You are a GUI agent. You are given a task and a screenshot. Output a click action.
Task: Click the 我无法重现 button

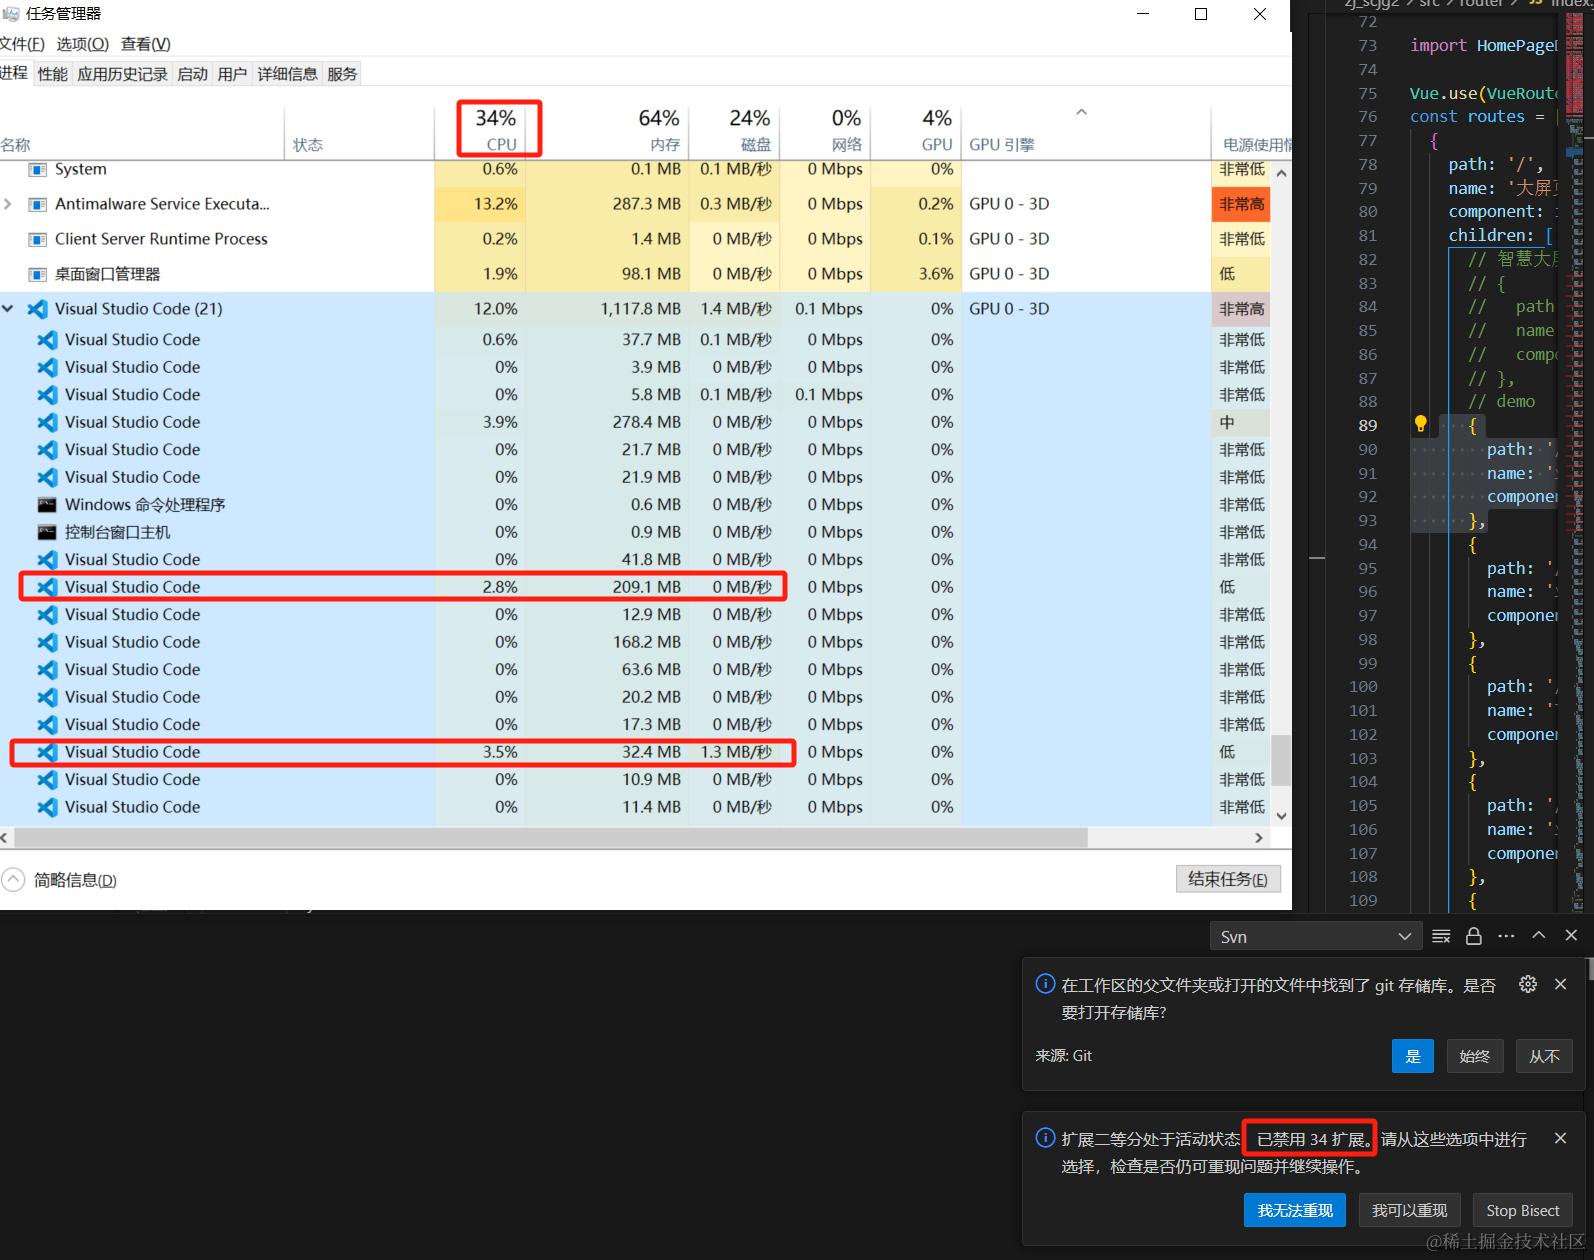tap(1295, 1210)
